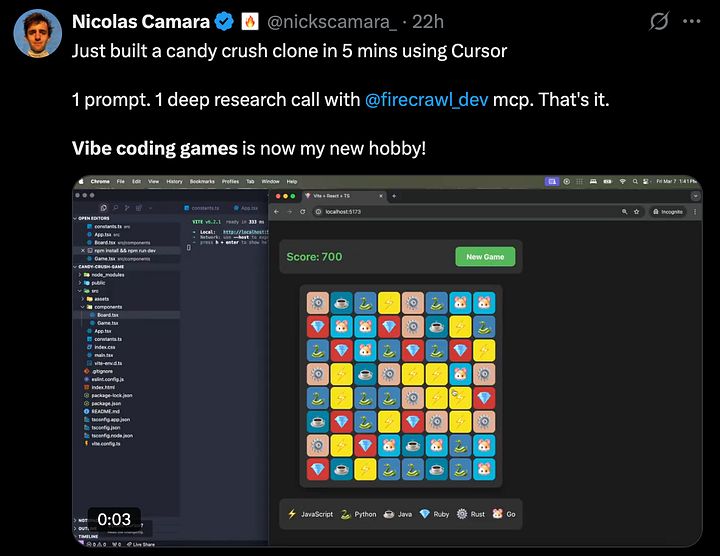Close the npm install && npm run dev editor
Screen dimensions: 720x556
tap(83, 251)
